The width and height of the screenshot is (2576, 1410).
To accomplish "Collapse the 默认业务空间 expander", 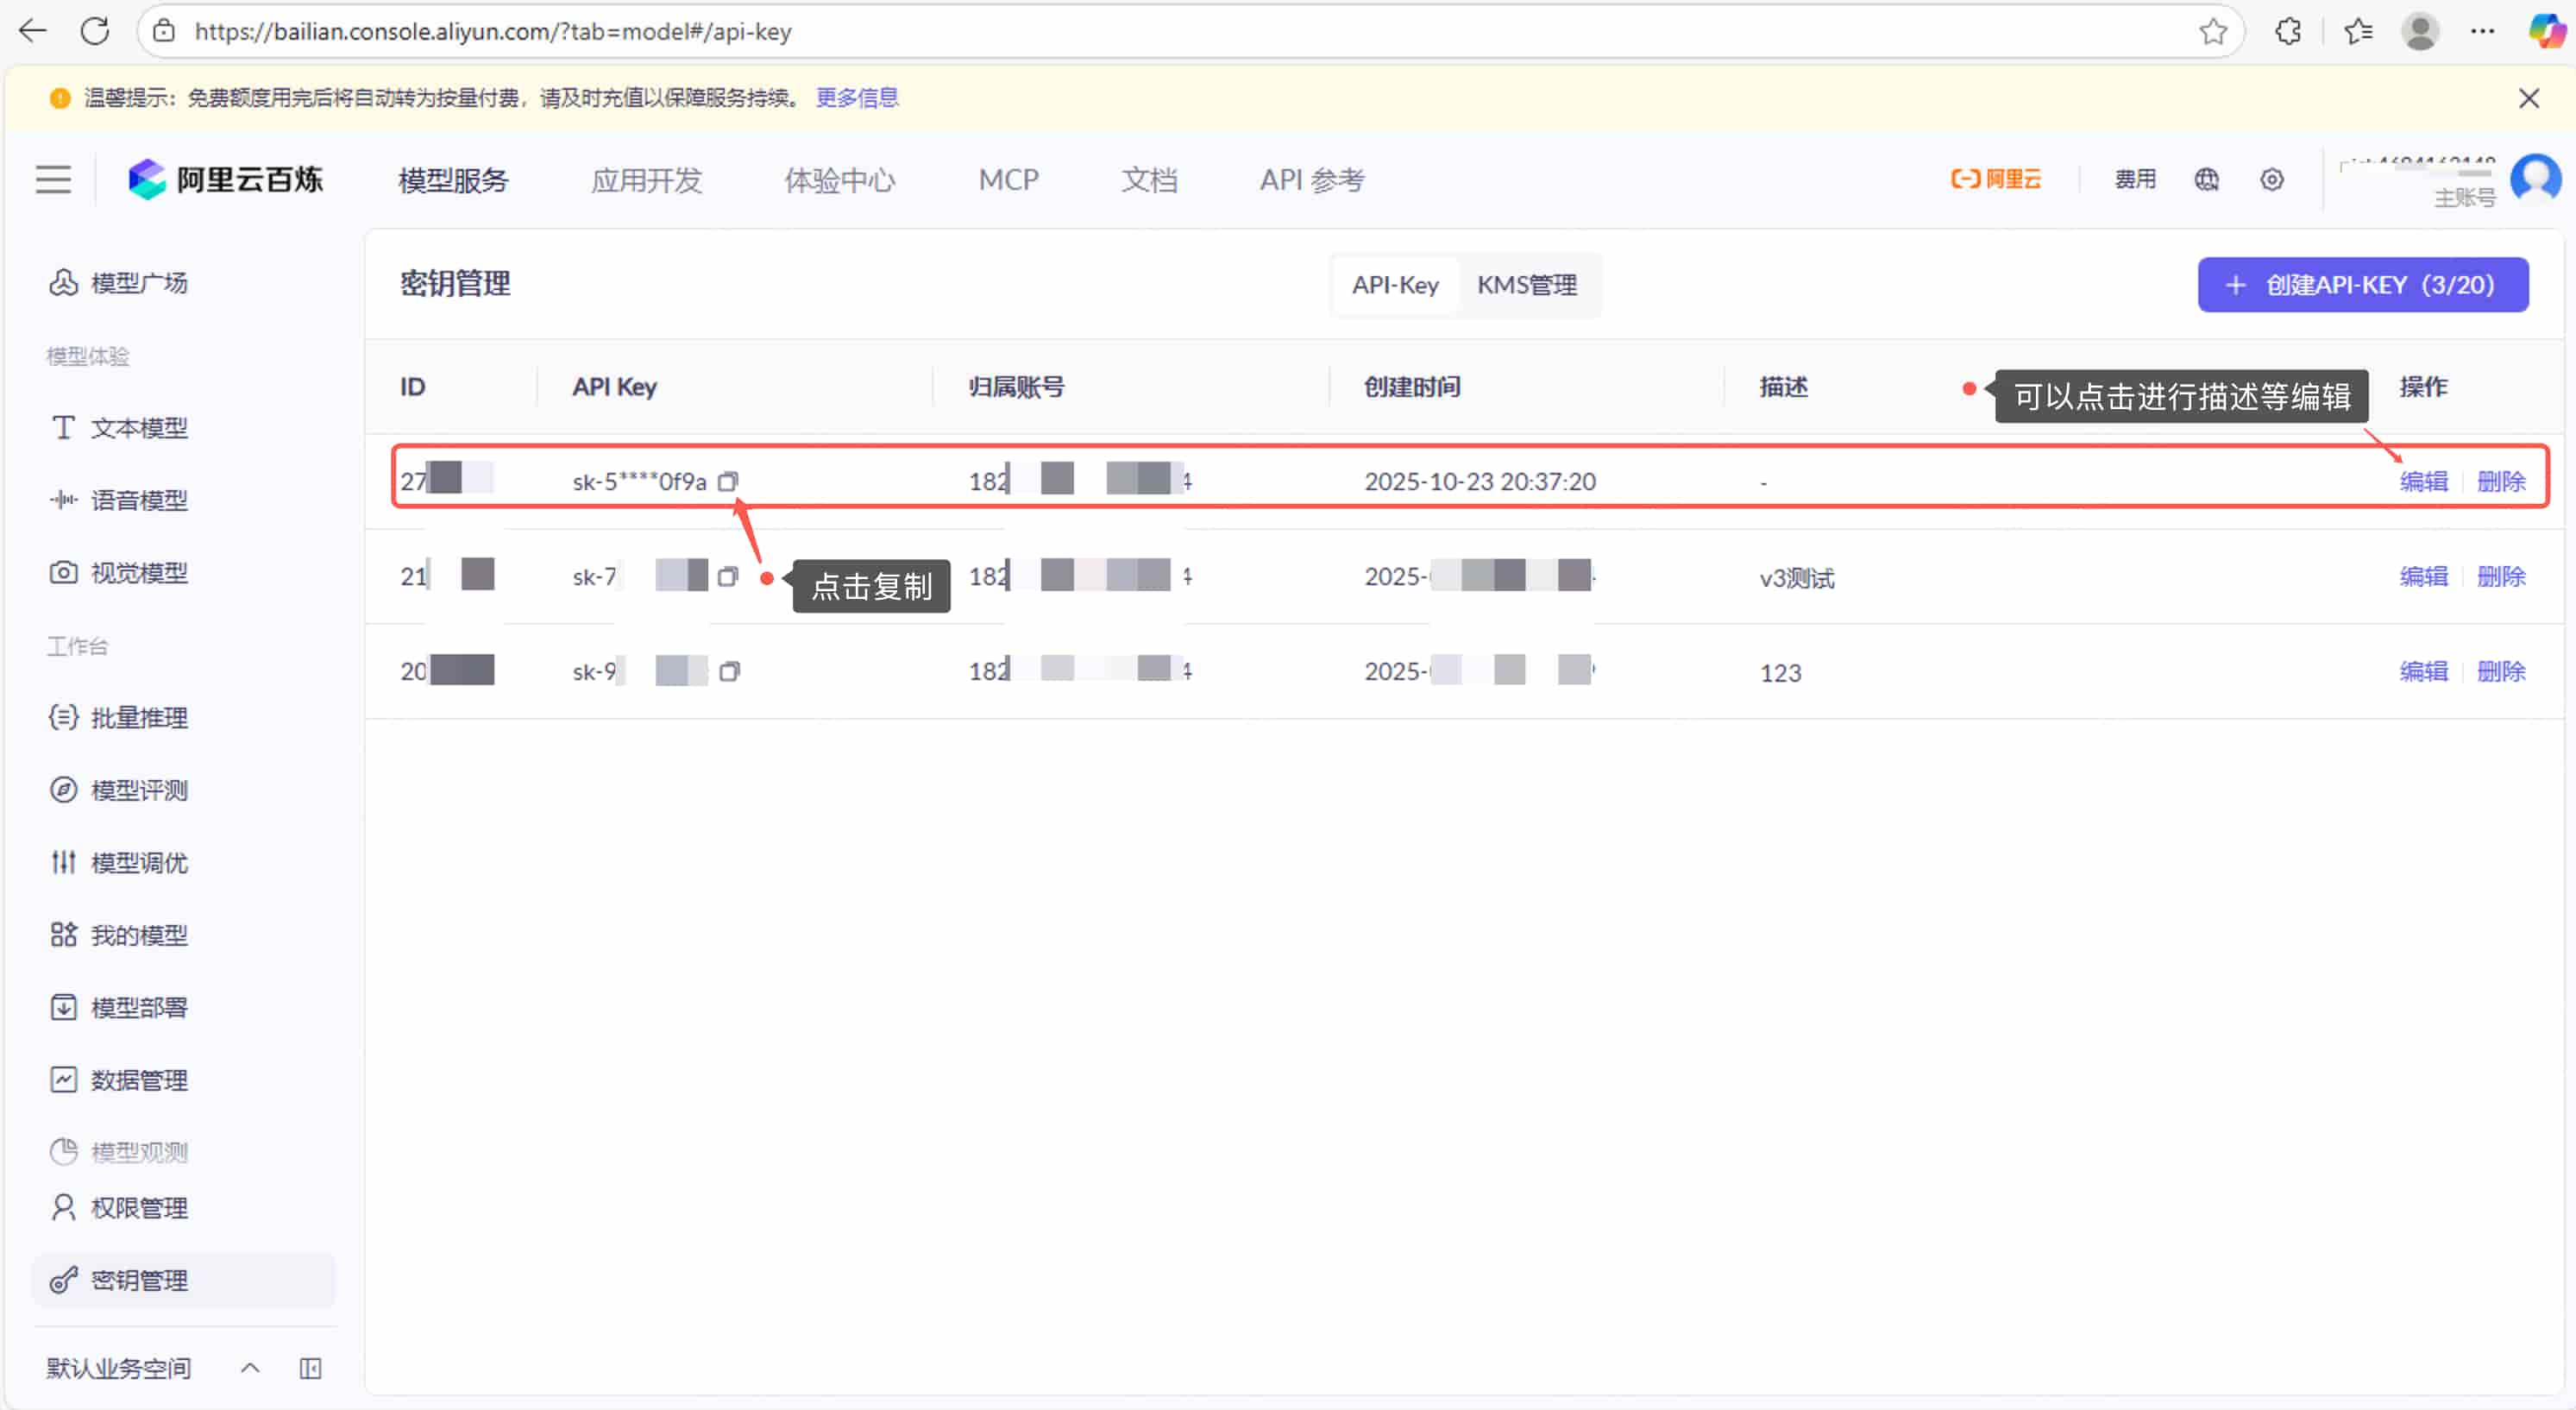I will [x=249, y=1368].
